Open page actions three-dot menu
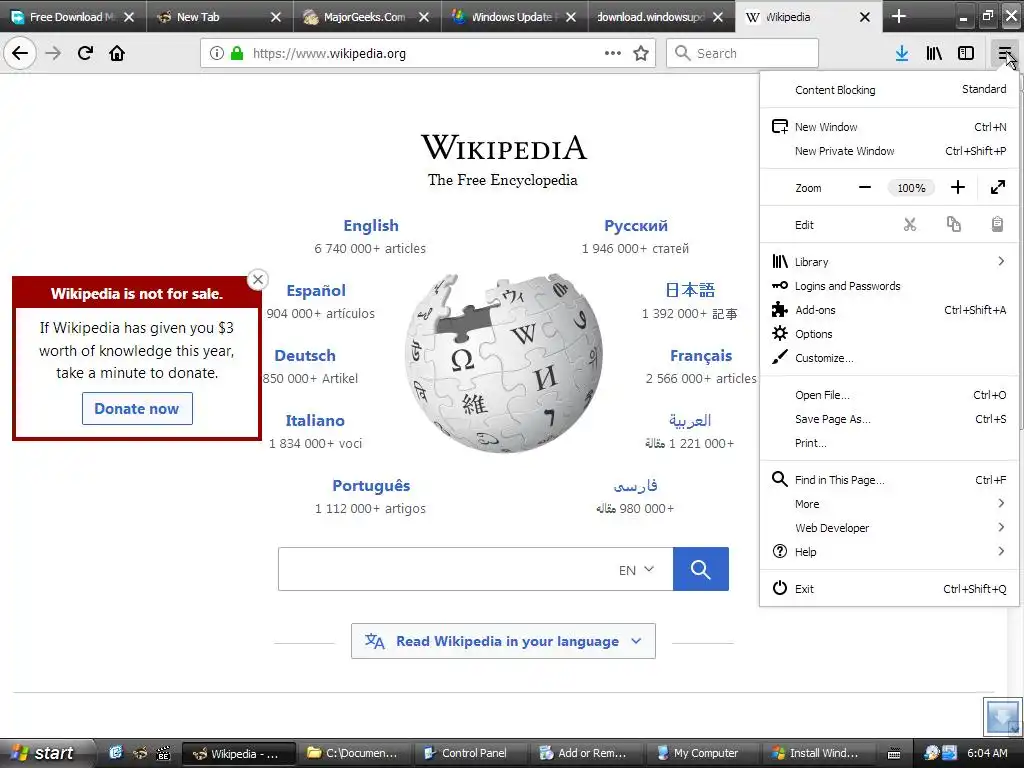Viewport: 1024px width, 768px height. [x=613, y=53]
